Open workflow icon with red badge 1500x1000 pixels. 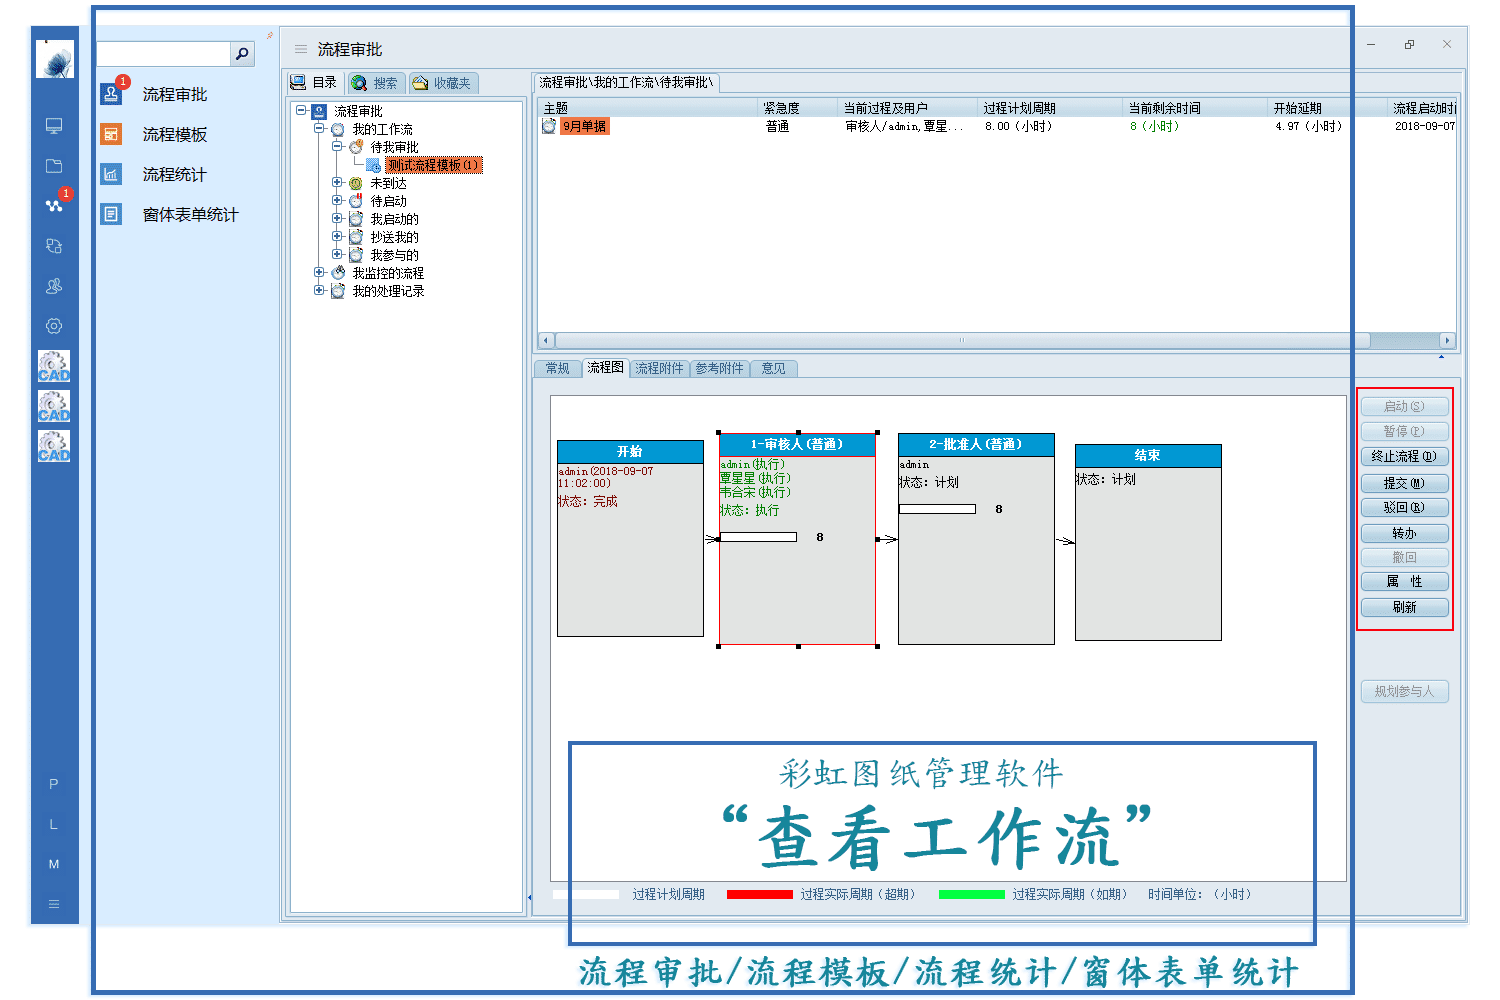pos(54,205)
